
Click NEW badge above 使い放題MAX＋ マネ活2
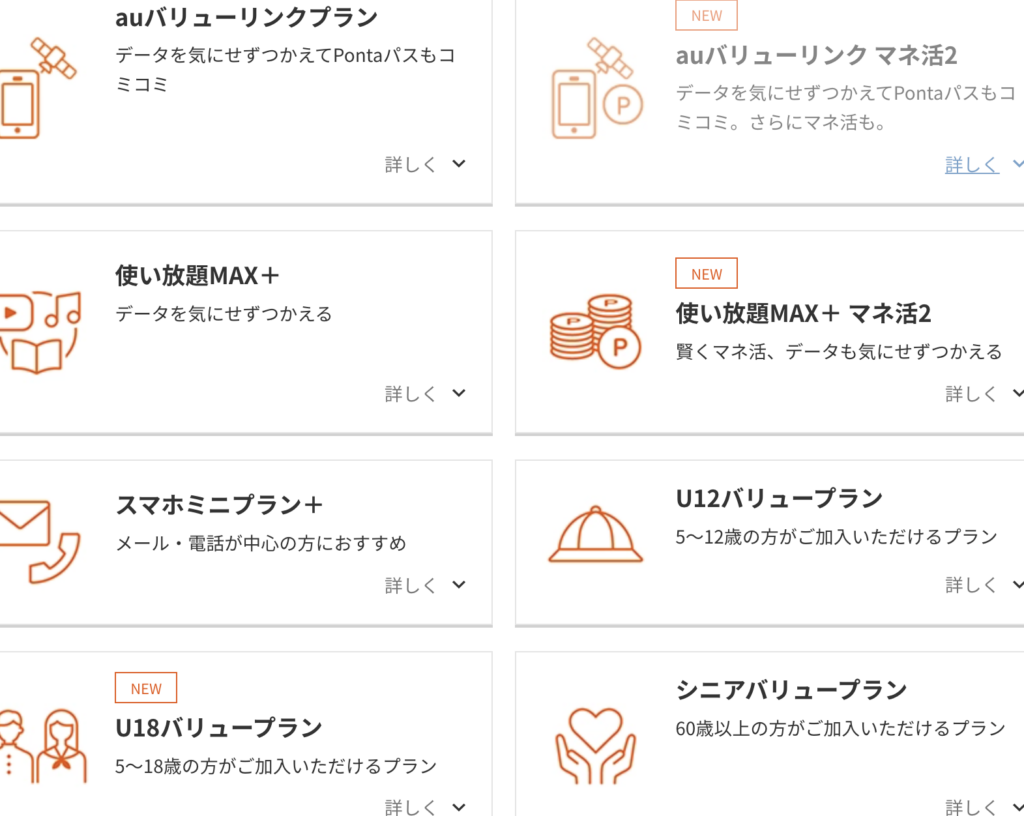click(706, 274)
